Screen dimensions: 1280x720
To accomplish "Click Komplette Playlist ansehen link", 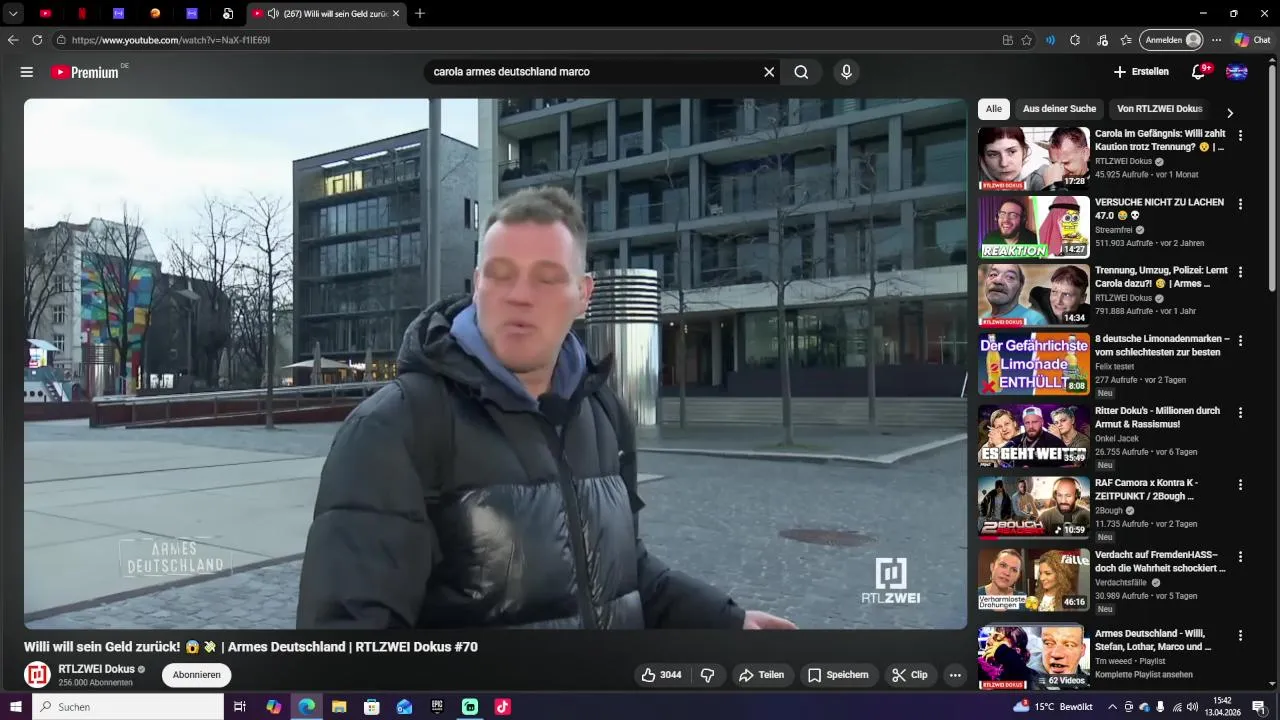I will click(1143, 675).
